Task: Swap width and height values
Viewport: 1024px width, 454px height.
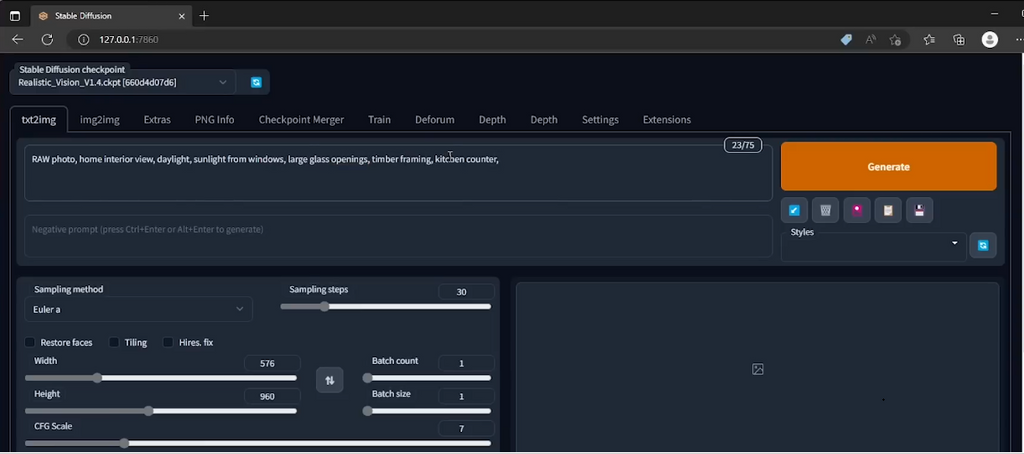Action: 330,380
